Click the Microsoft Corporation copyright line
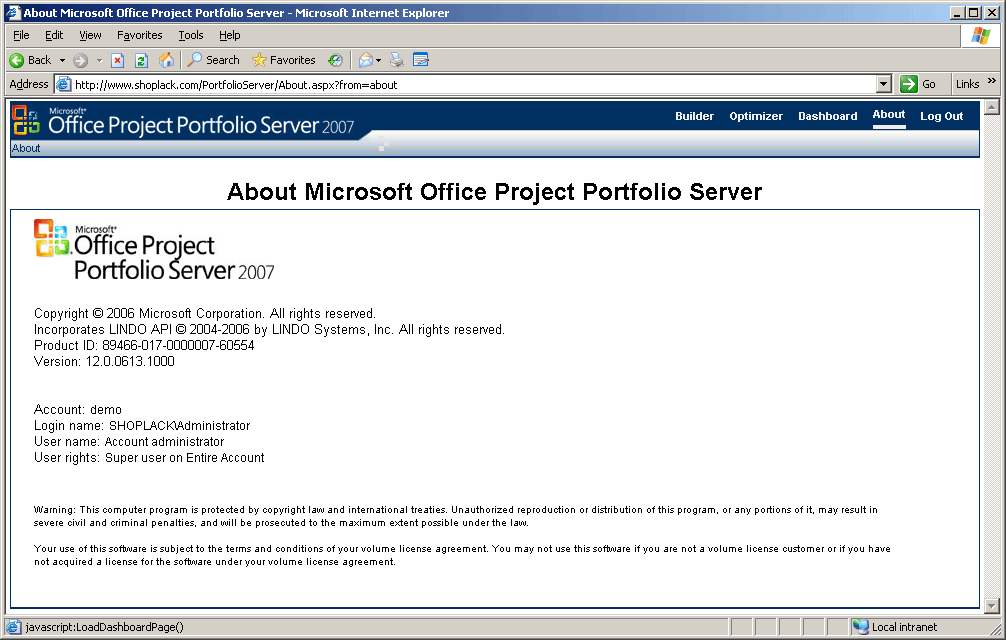Image resolution: width=1006 pixels, height=640 pixels. [205, 314]
